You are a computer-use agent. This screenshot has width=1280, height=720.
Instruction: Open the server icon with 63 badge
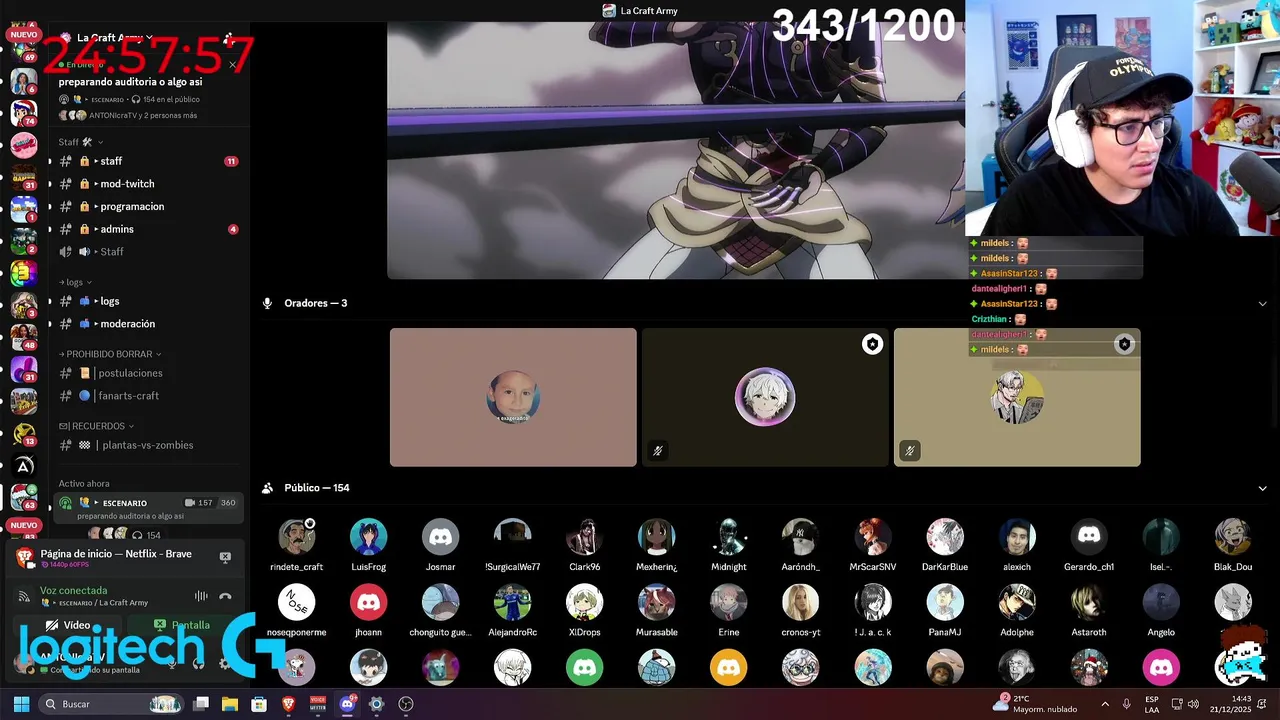click(24, 496)
